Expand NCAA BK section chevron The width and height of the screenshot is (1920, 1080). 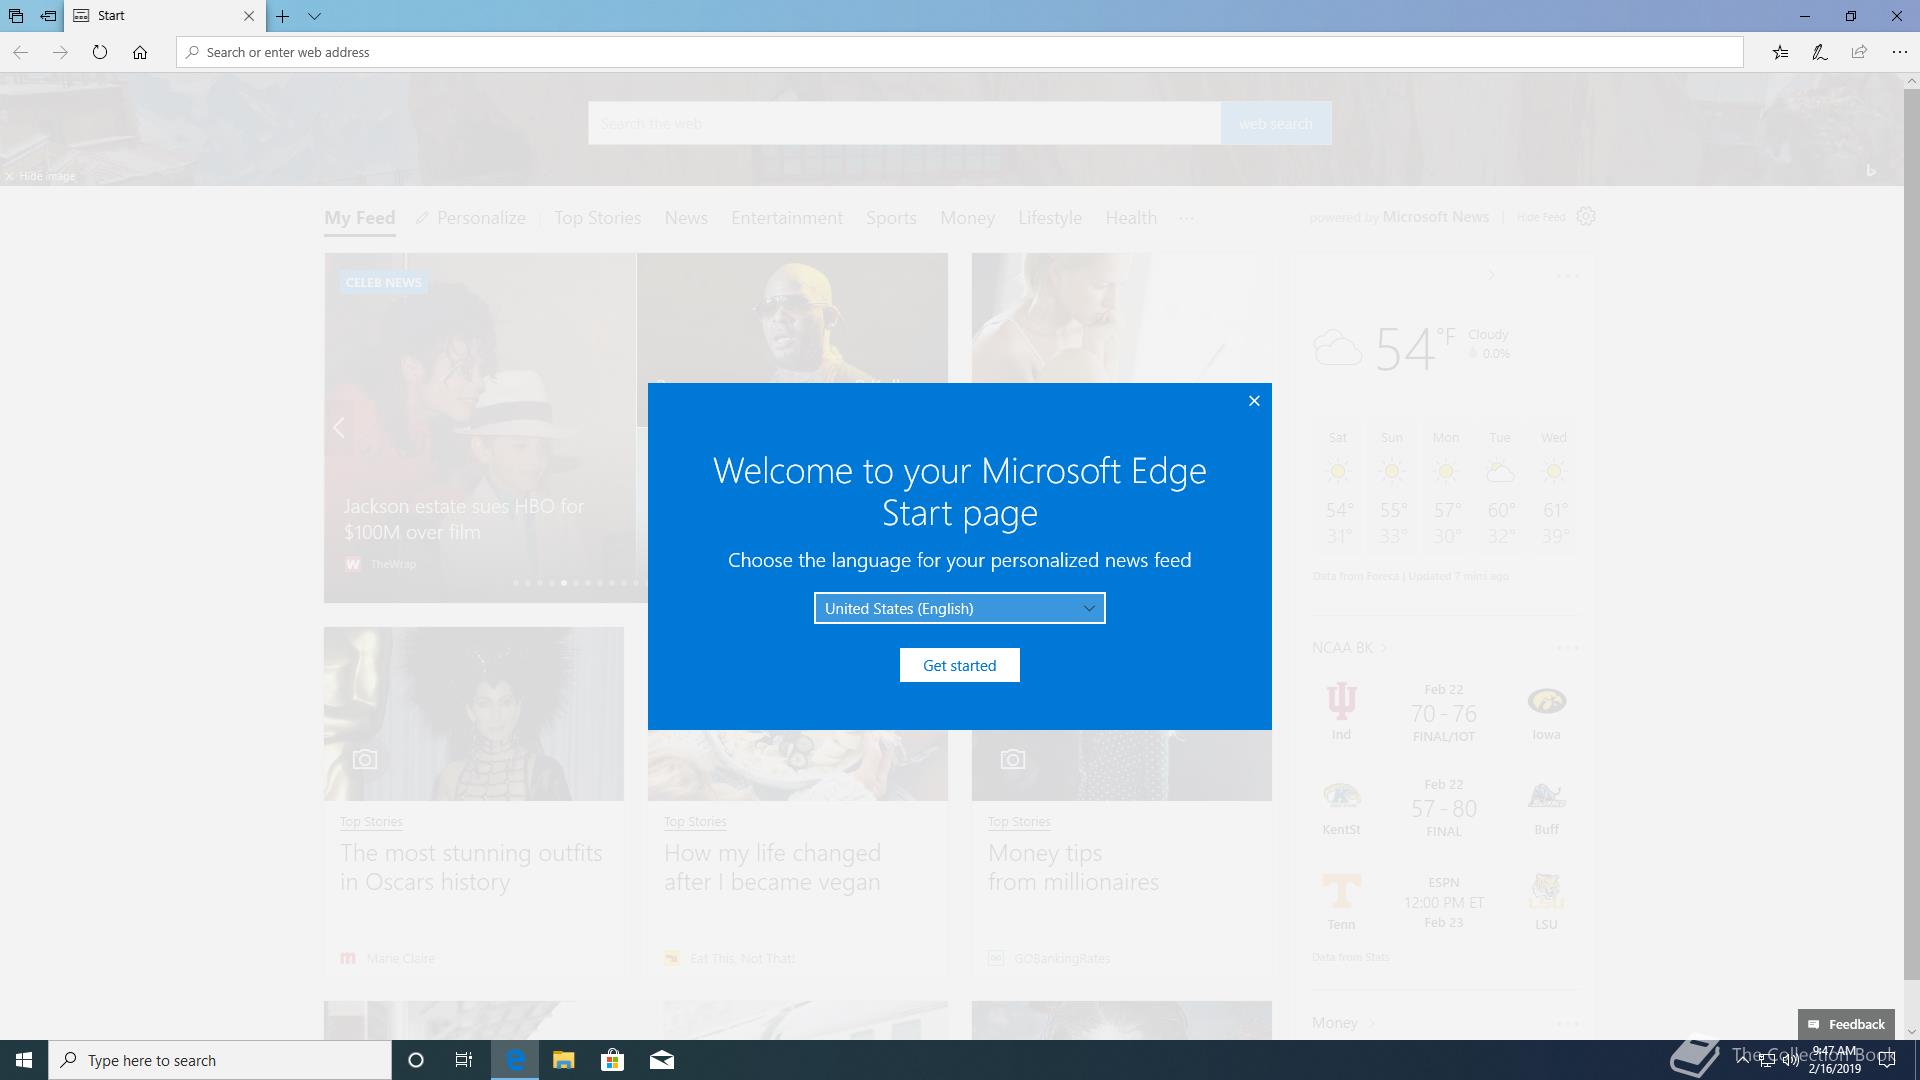point(1384,648)
